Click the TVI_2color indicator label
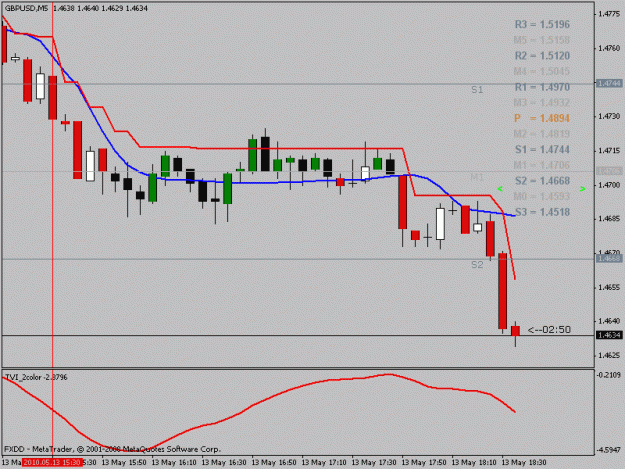 point(36,377)
